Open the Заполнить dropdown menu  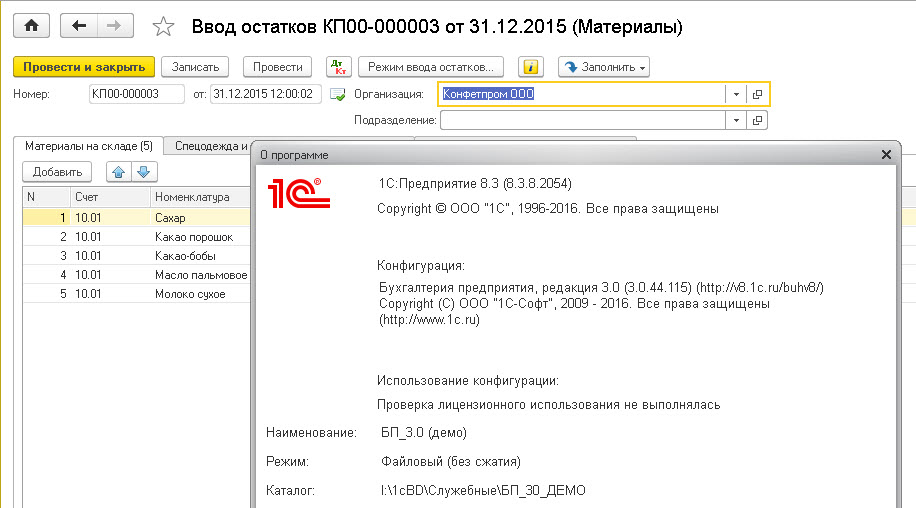pyautogui.click(x=603, y=67)
